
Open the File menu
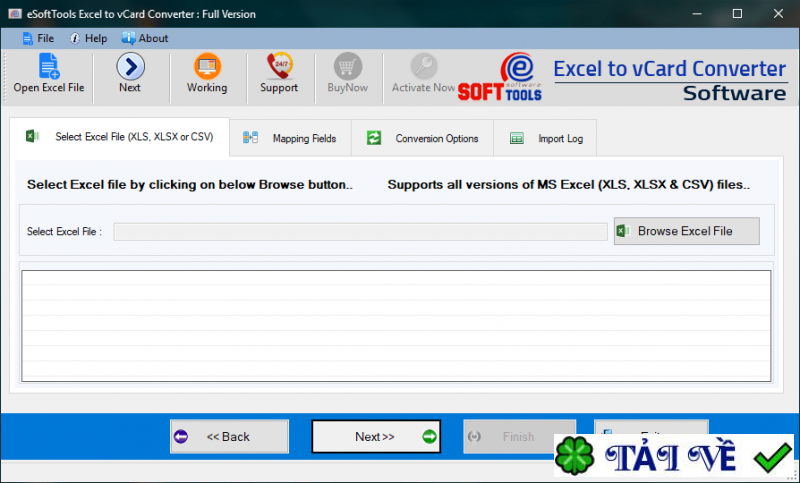coord(38,38)
